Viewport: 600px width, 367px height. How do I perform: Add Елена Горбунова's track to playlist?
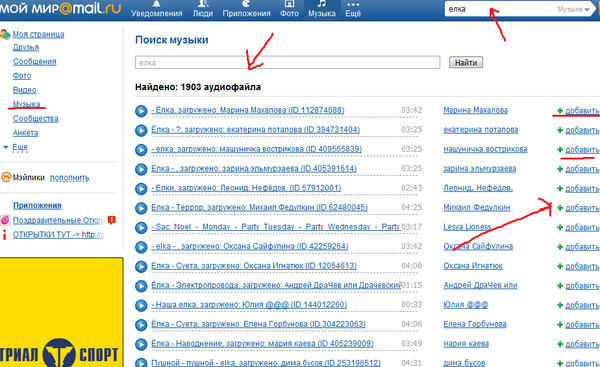[578, 325]
